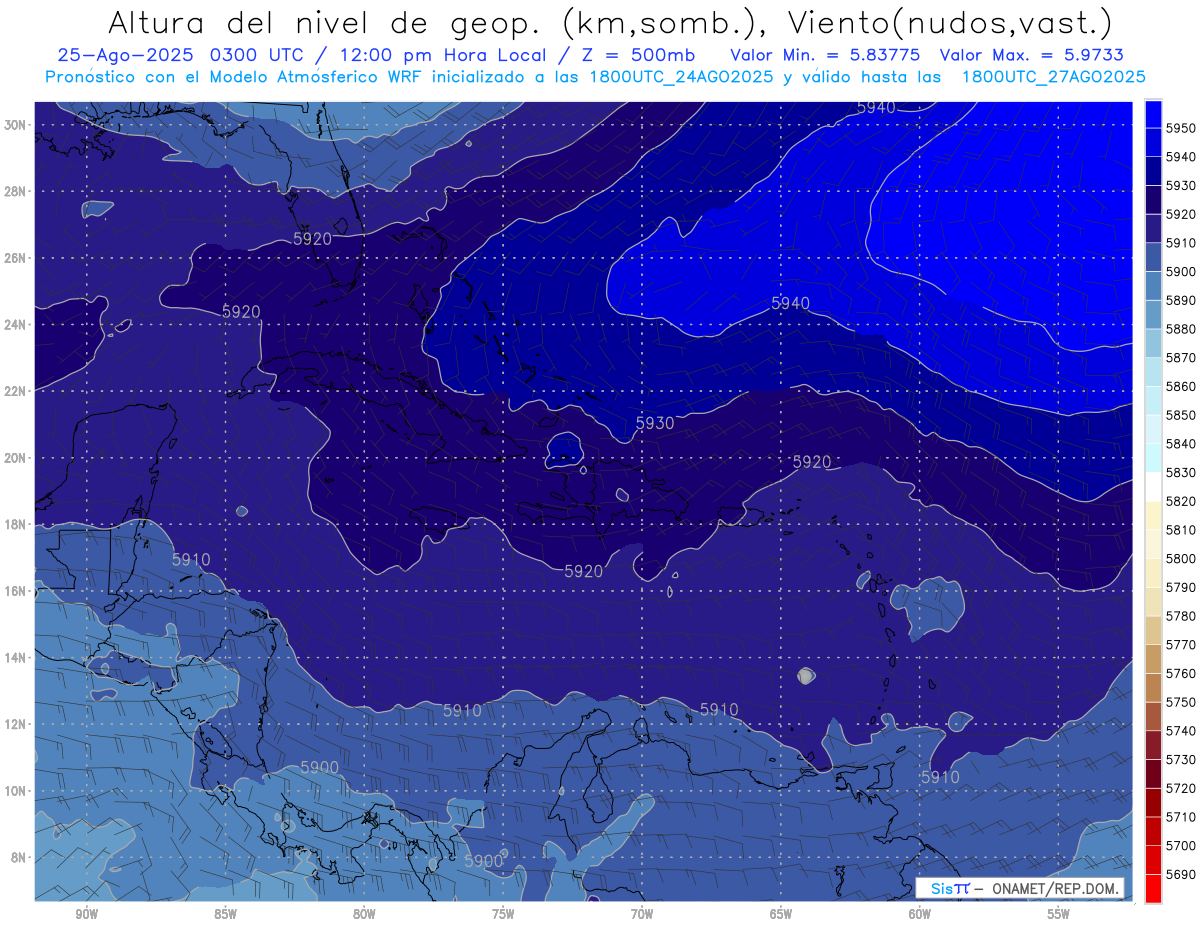Click the colorbar swatch above the 5950 tick
The image size is (1200, 927).
click(x=1153, y=114)
